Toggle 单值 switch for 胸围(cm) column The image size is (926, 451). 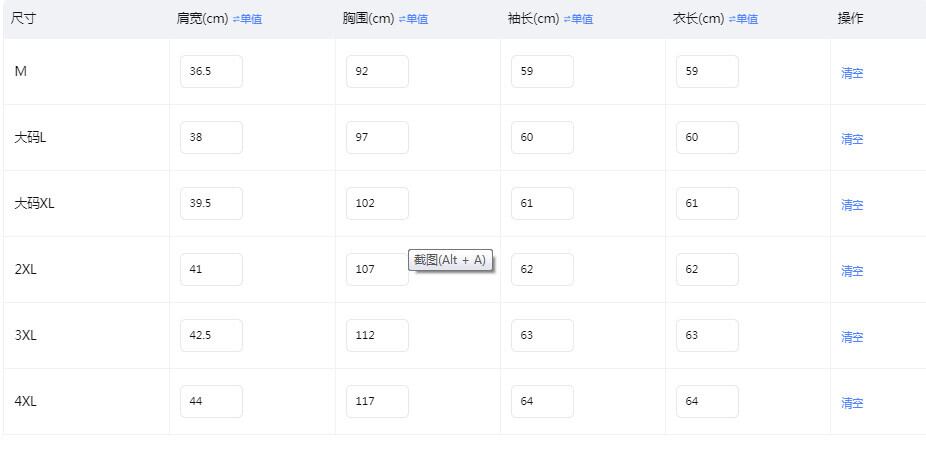(x=413, y=19)
